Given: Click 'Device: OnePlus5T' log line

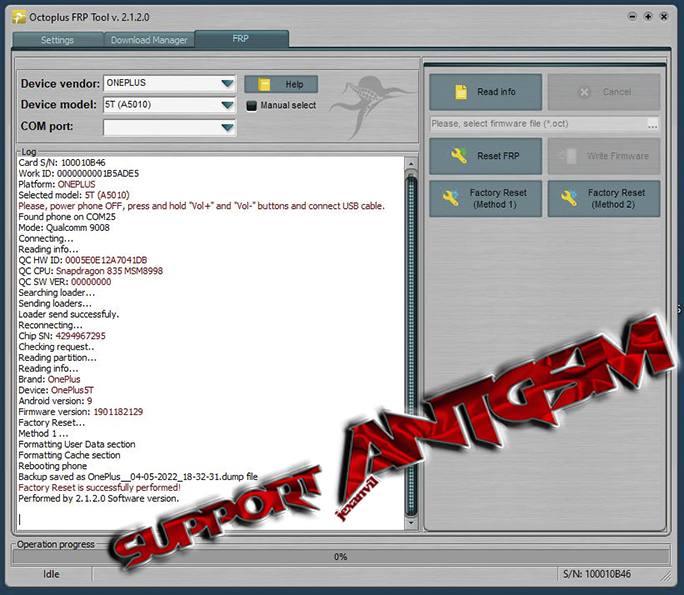Looking at the screenshot, I should click(56, 390).
